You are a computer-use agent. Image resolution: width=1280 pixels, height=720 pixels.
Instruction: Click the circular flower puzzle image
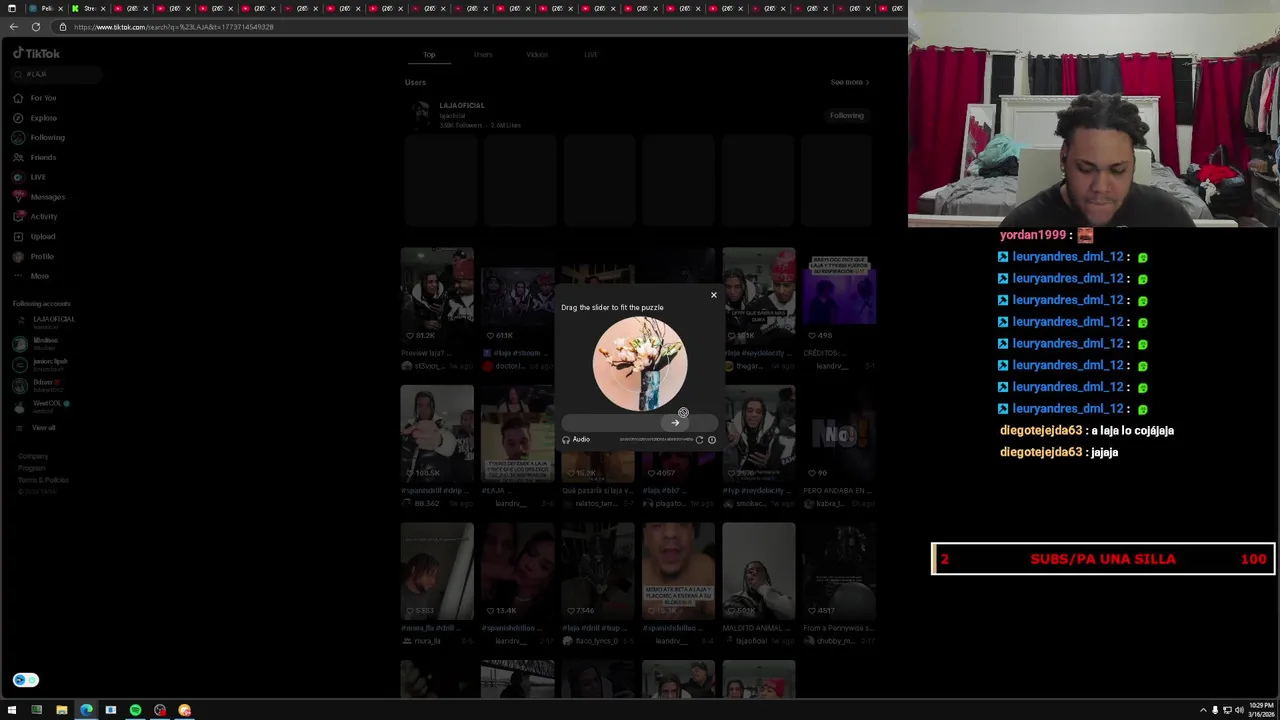(640, 364)
